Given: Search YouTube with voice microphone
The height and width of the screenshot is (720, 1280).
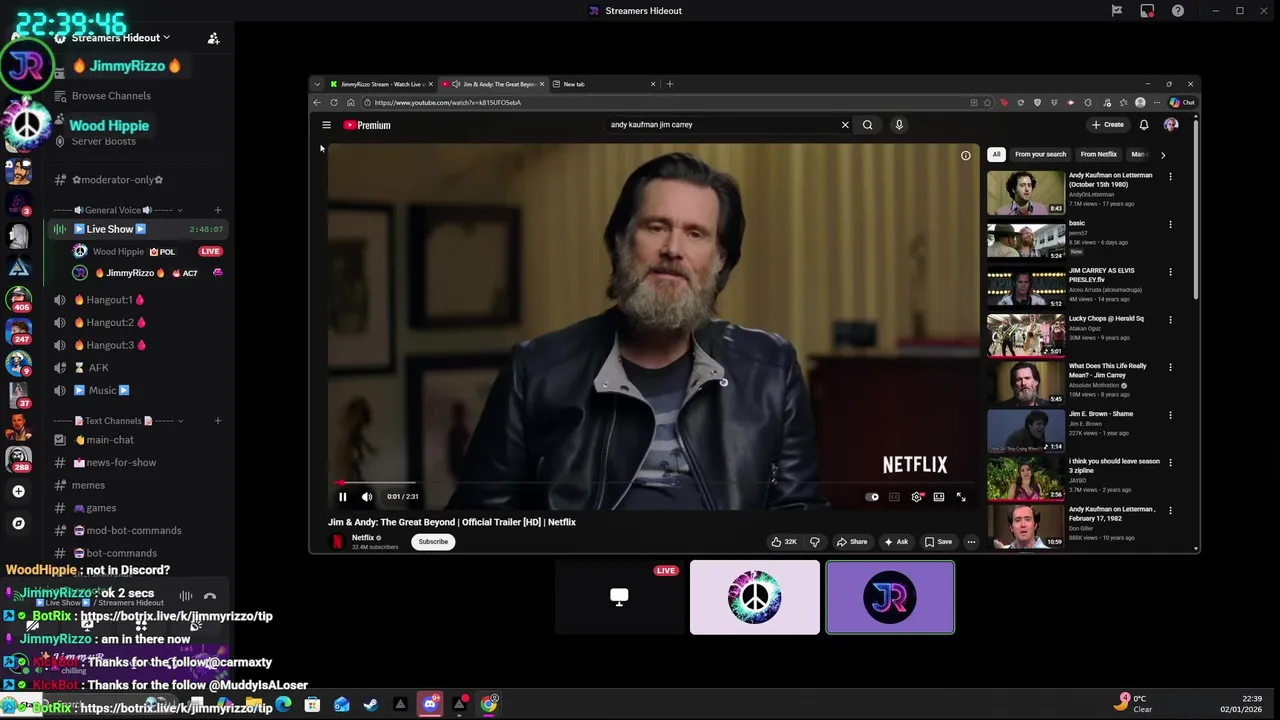Looking at the screenshot, I should (899, 125).
